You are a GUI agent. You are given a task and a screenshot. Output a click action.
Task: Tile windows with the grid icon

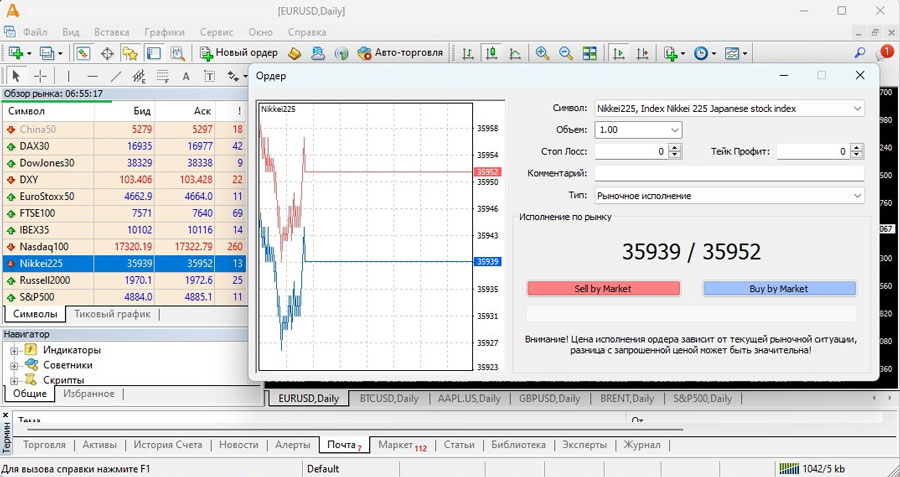pos(589,53)
